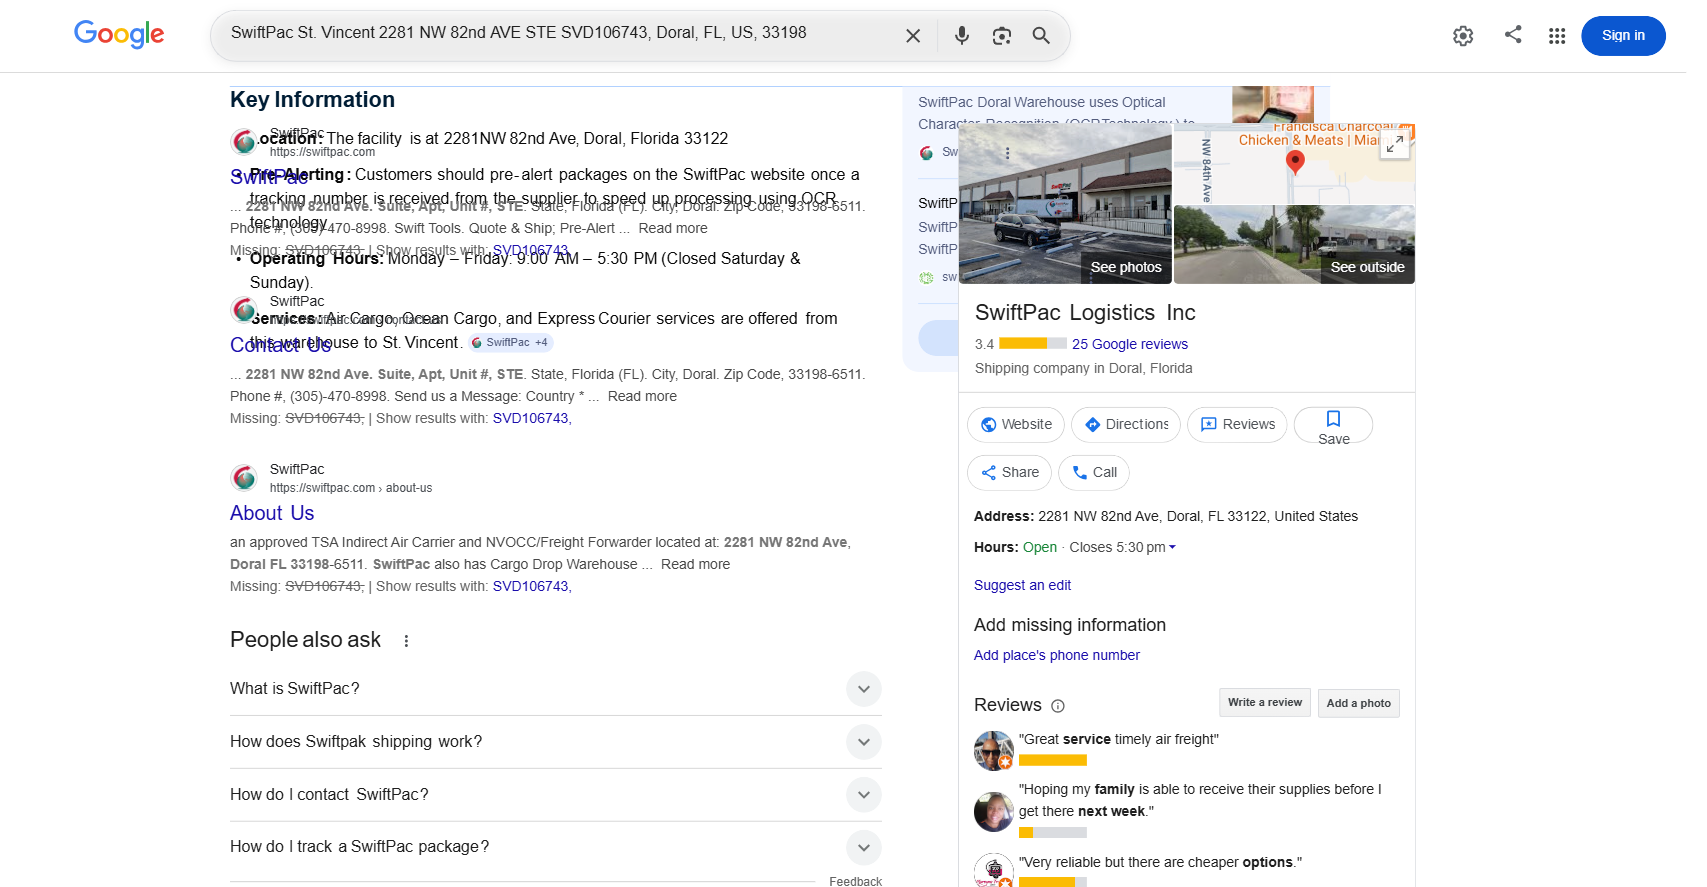Click SVD106743 link under About Us result
1707x887 pixels.
click(532, 586)
